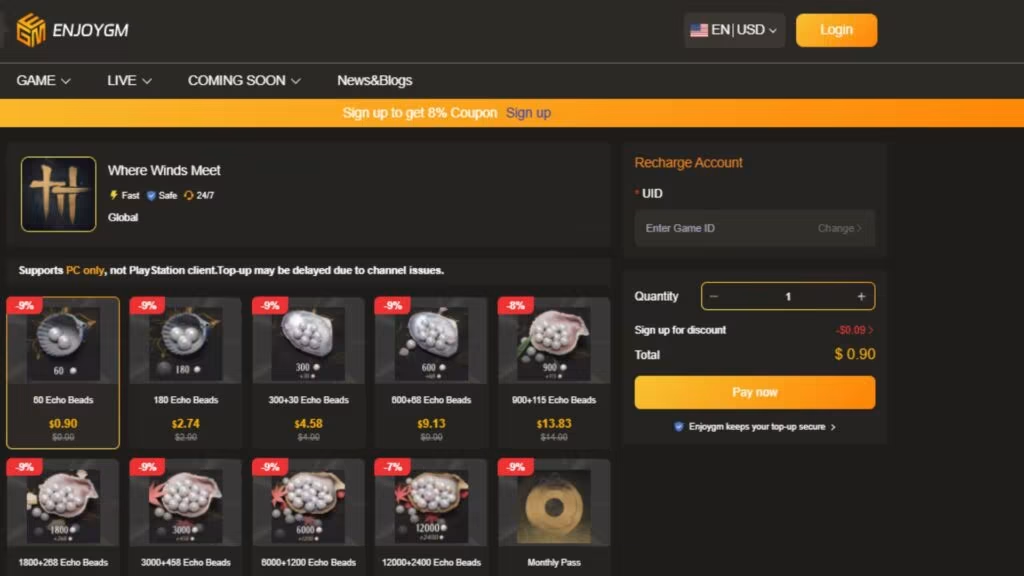Click the Pay now button
Viewport: 1024px width, 576px height.
pyautogui.click(x=754, y=392)
